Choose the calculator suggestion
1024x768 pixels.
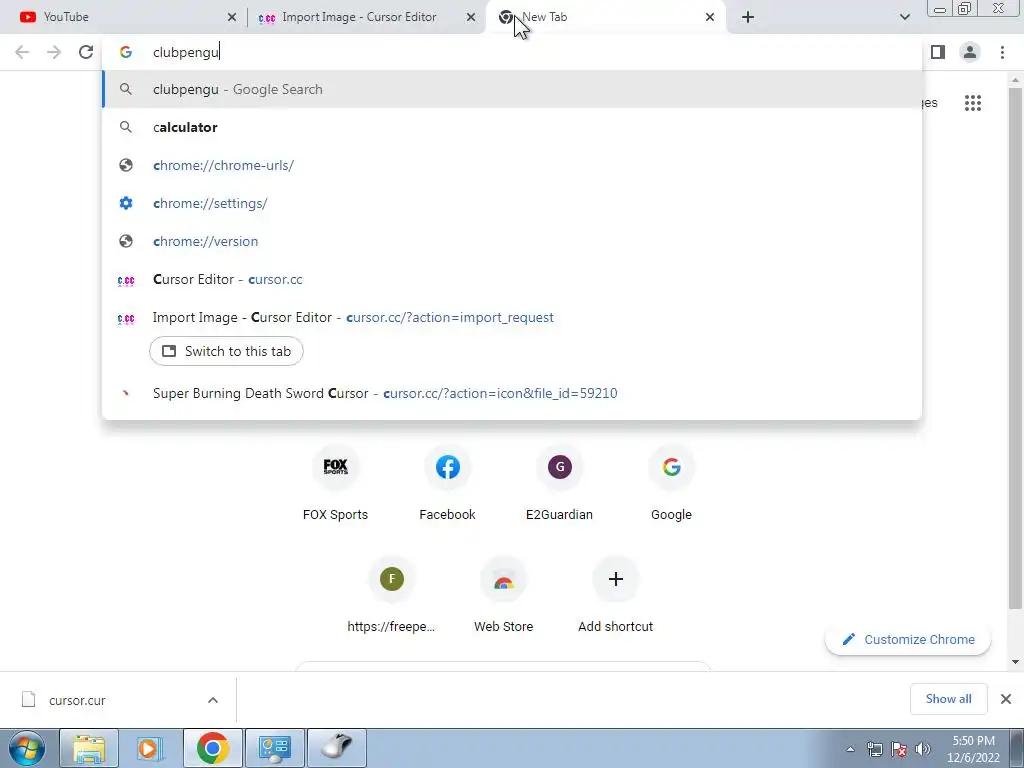(x=512, y=127)
